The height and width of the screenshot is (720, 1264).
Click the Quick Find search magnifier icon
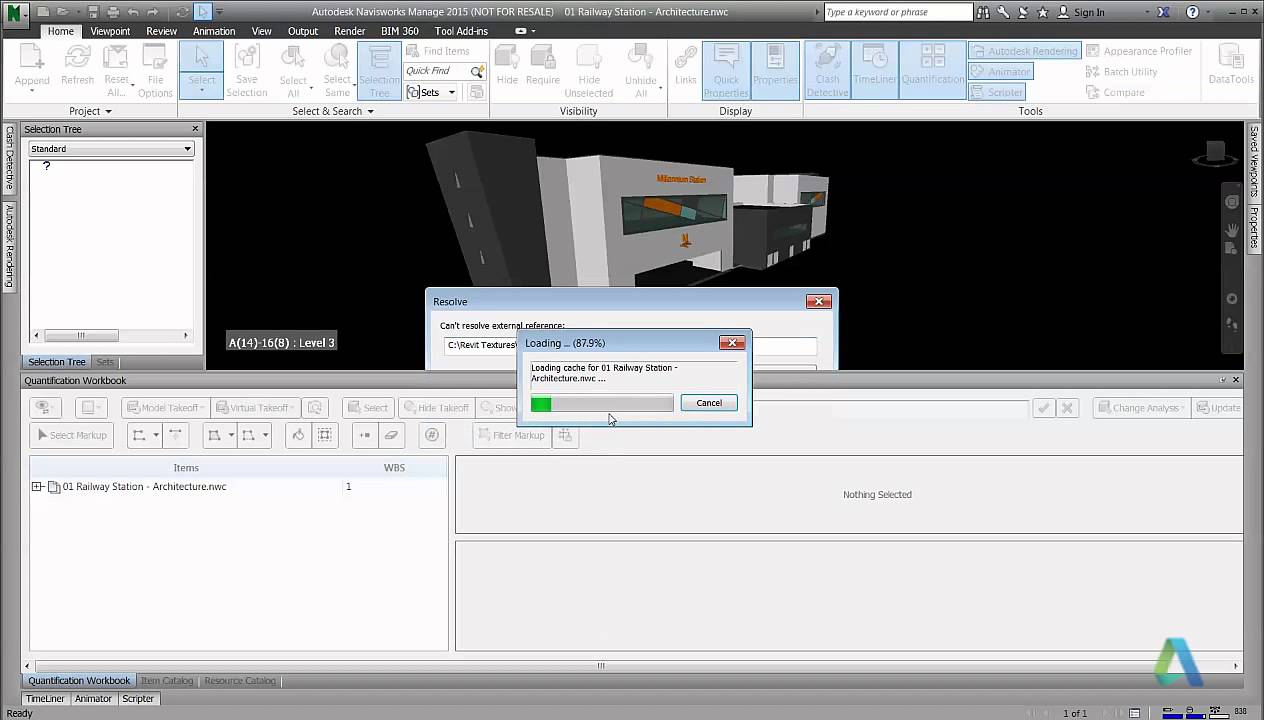click(x=477, y=71)
